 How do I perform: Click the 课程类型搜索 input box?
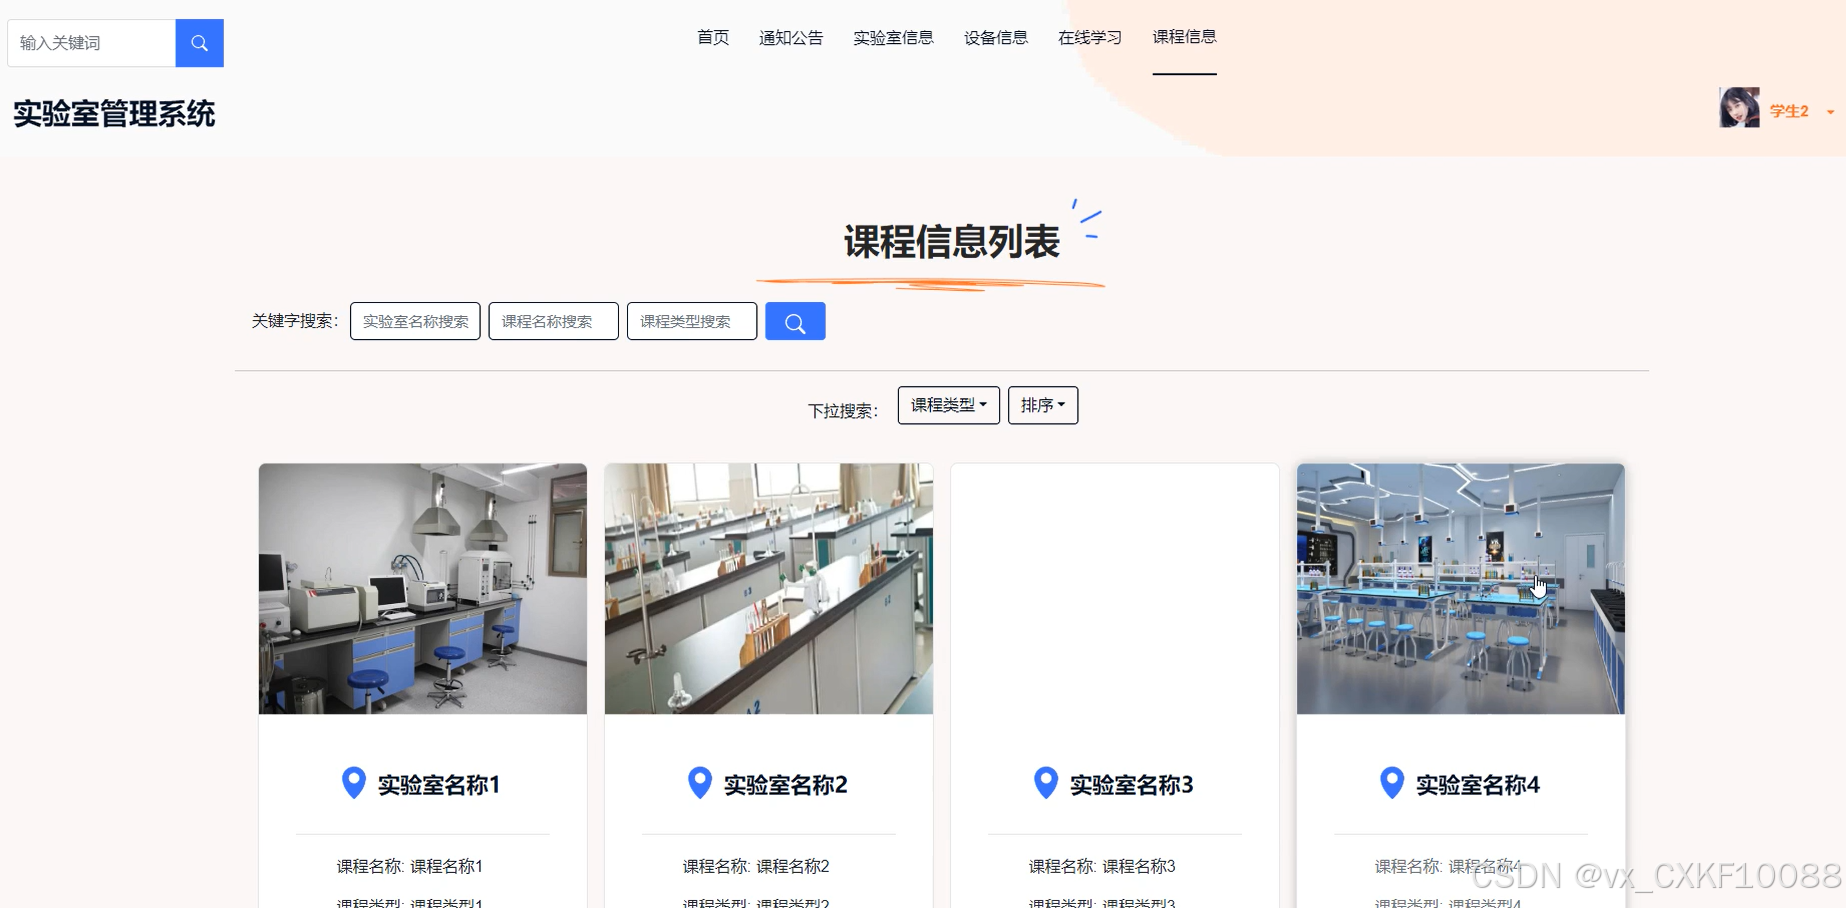692,321
